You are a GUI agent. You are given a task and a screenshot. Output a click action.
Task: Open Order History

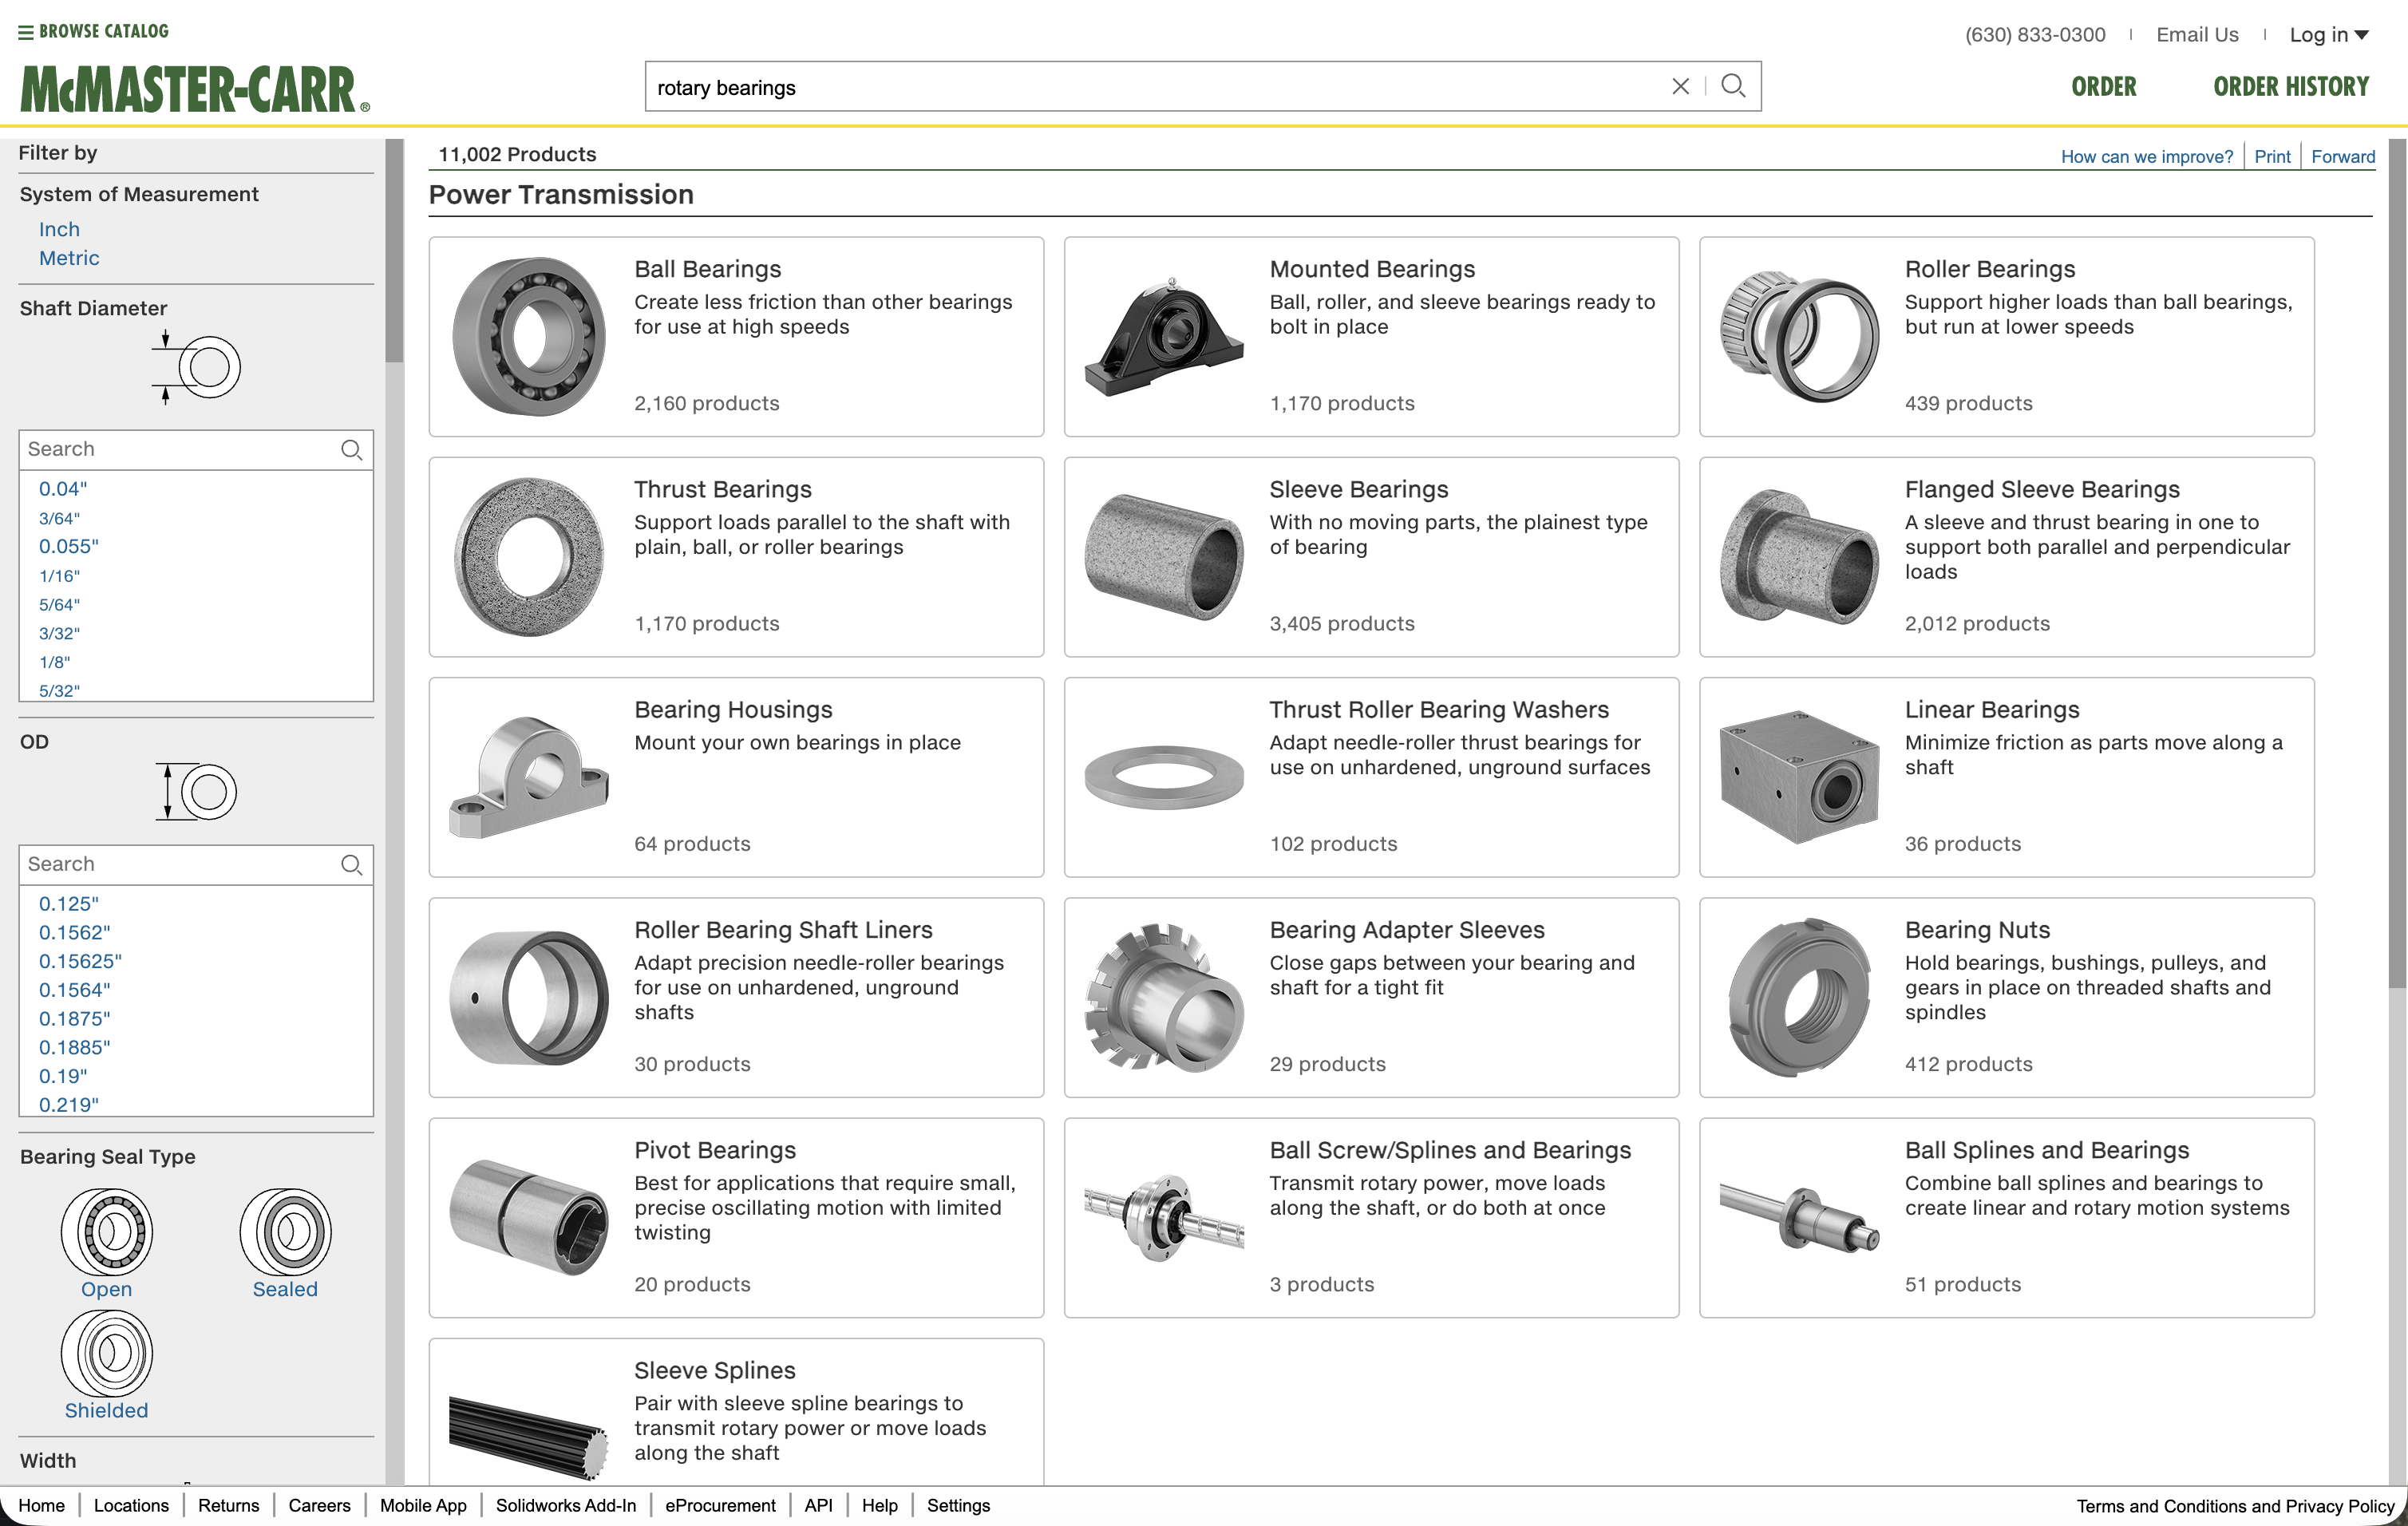click(2291, 86)
